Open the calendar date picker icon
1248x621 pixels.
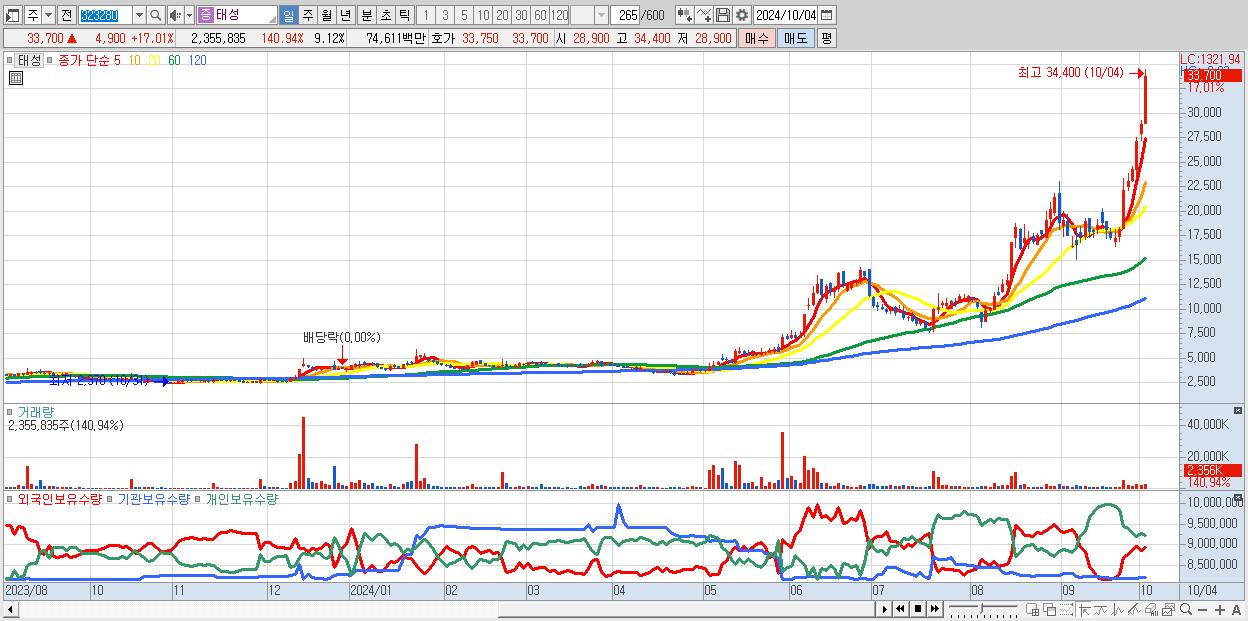[826, 15]
